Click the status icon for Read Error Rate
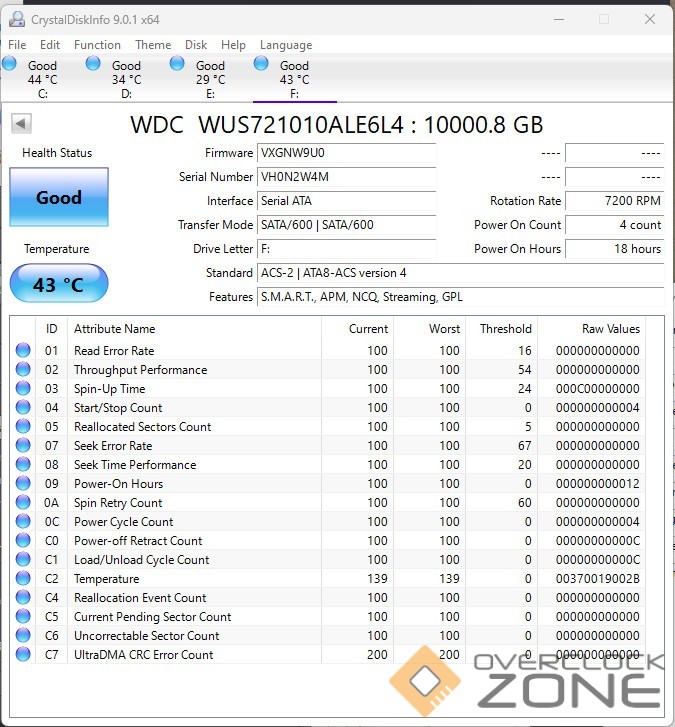The height and width of the screenshot is (727, 675). 23,350
